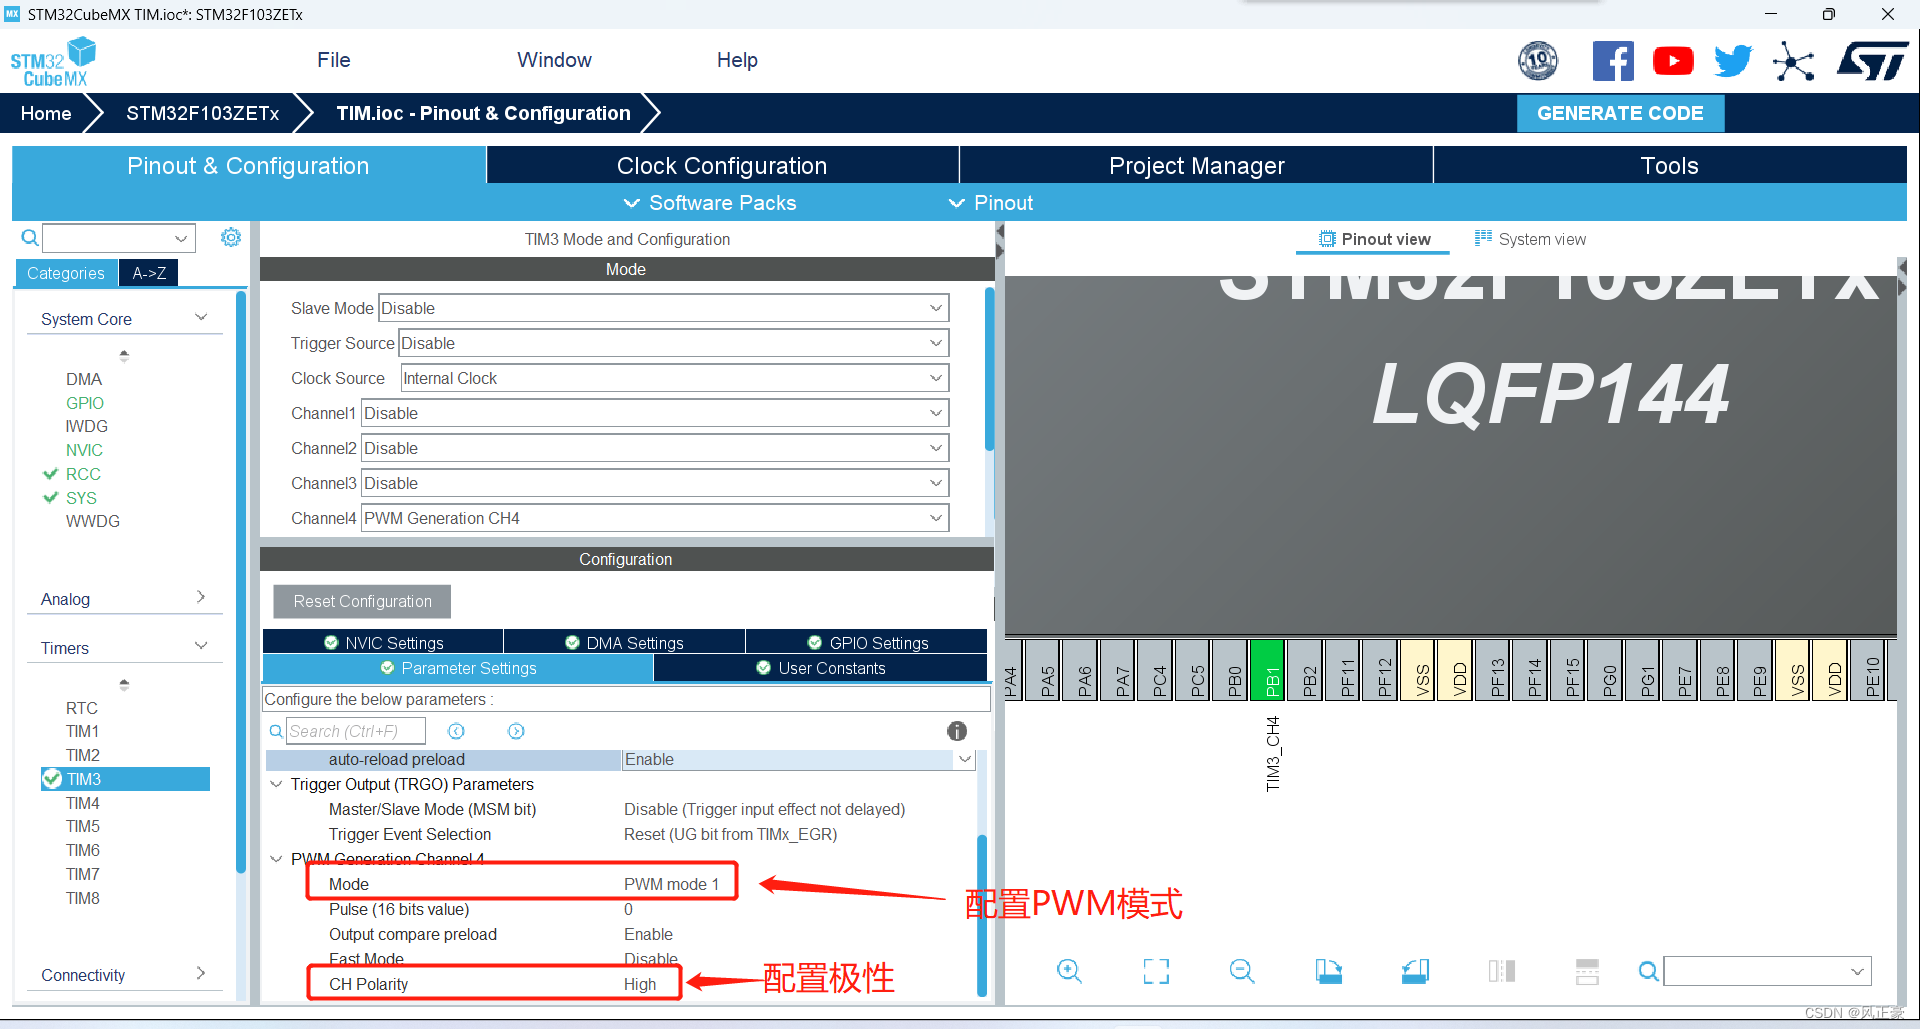Open the Window menu
The width and height of the screenshot is (1920, 1029).
[554, 60]
